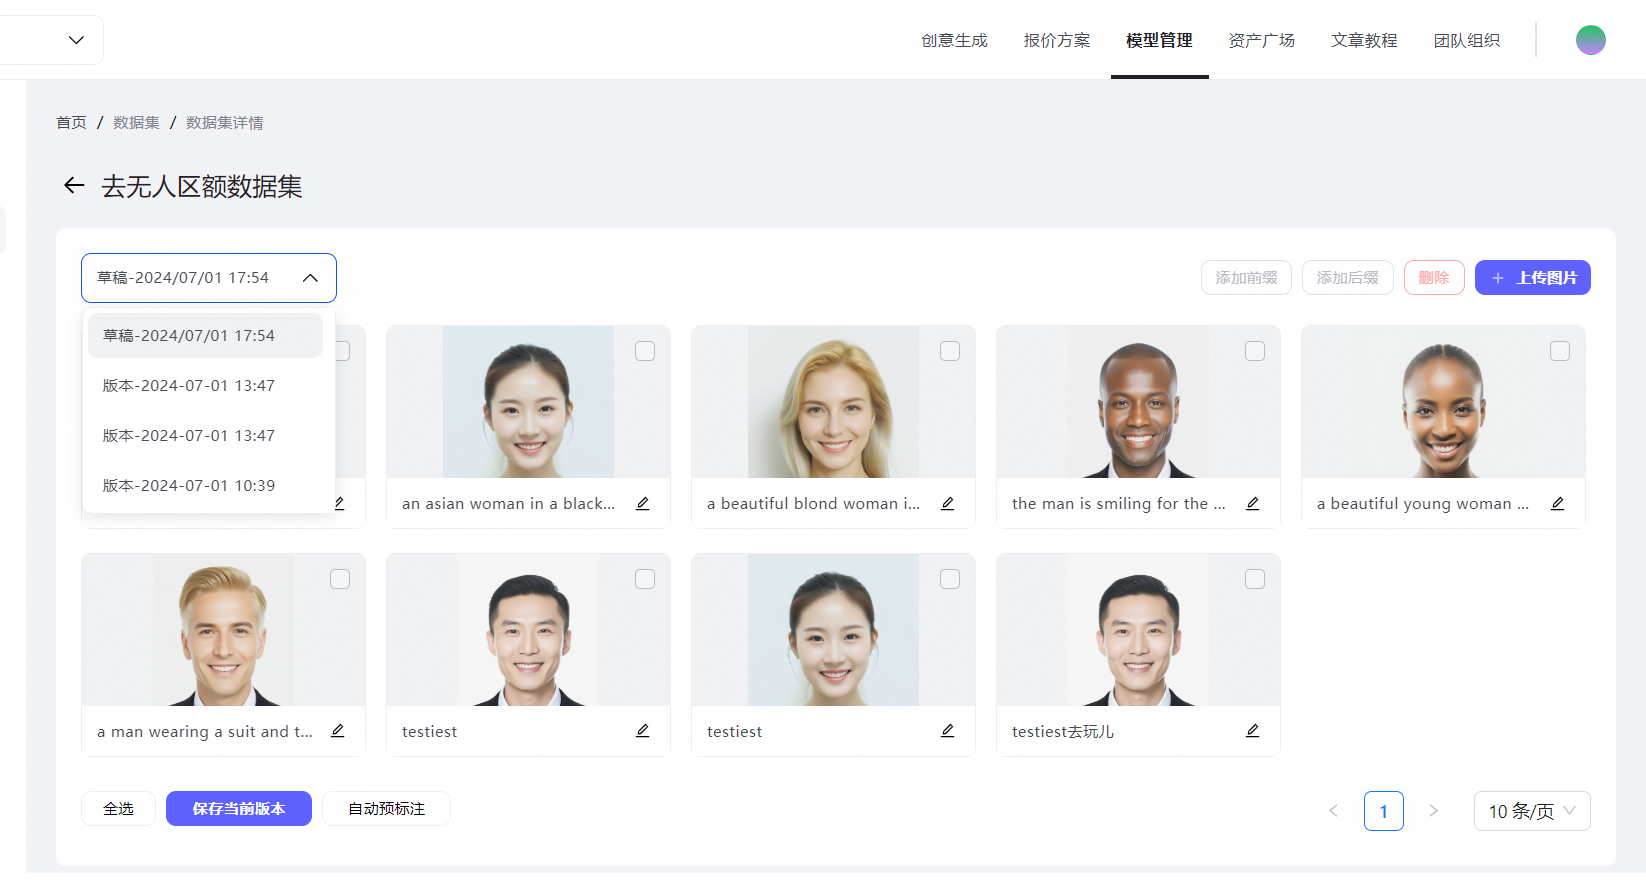Image resolution: width=1646 pixels, height=880 pixels.
Task: Click the 添加后缀 button
Action: coord(1347,278)
